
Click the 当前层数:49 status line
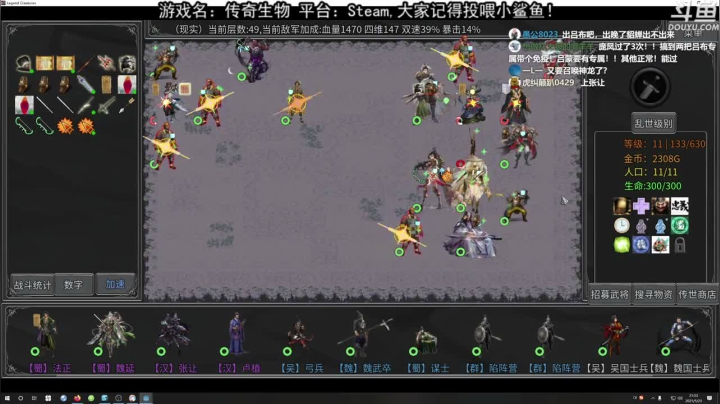(x=328, y=29)
